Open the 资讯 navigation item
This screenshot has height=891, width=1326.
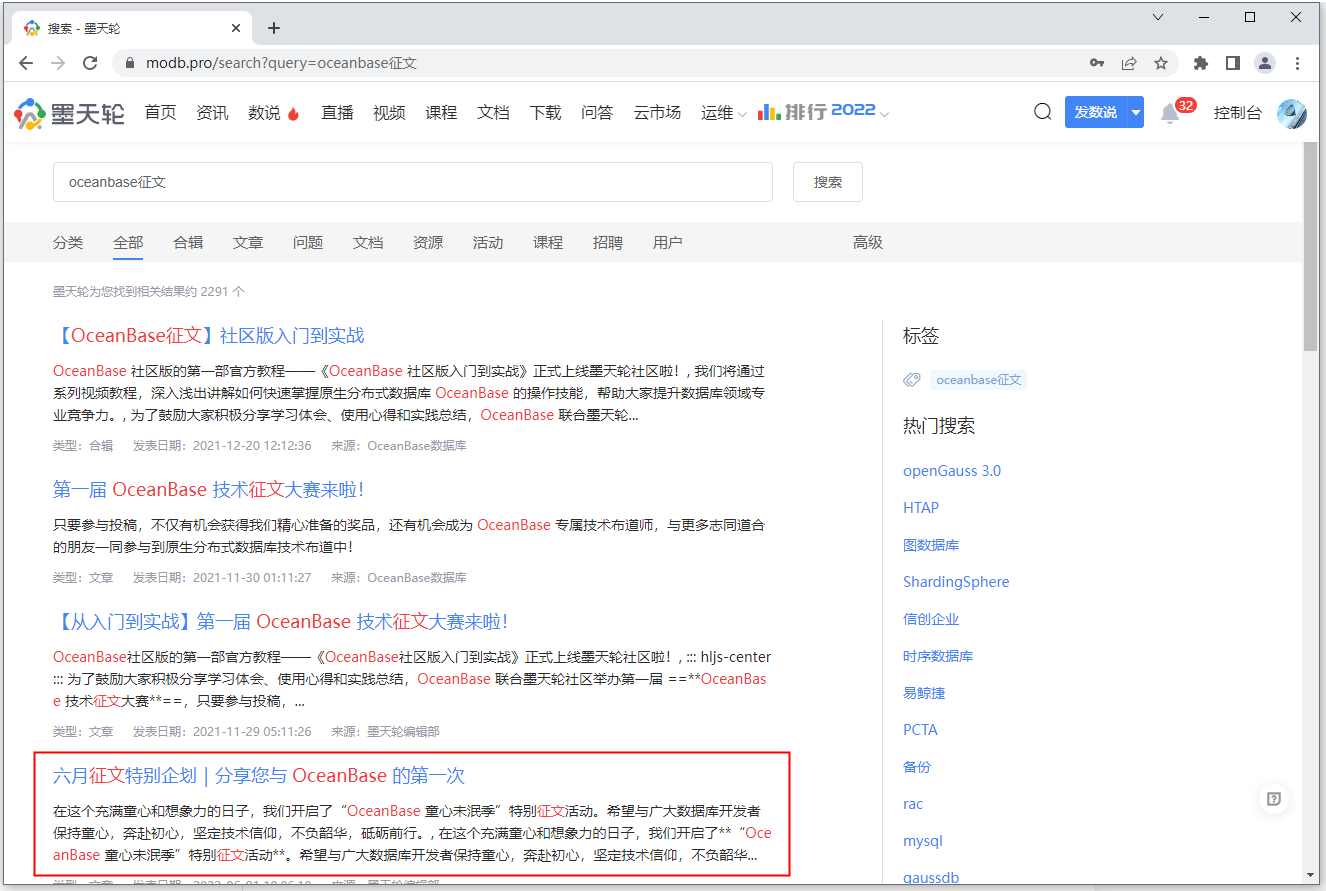pos(212,113)
